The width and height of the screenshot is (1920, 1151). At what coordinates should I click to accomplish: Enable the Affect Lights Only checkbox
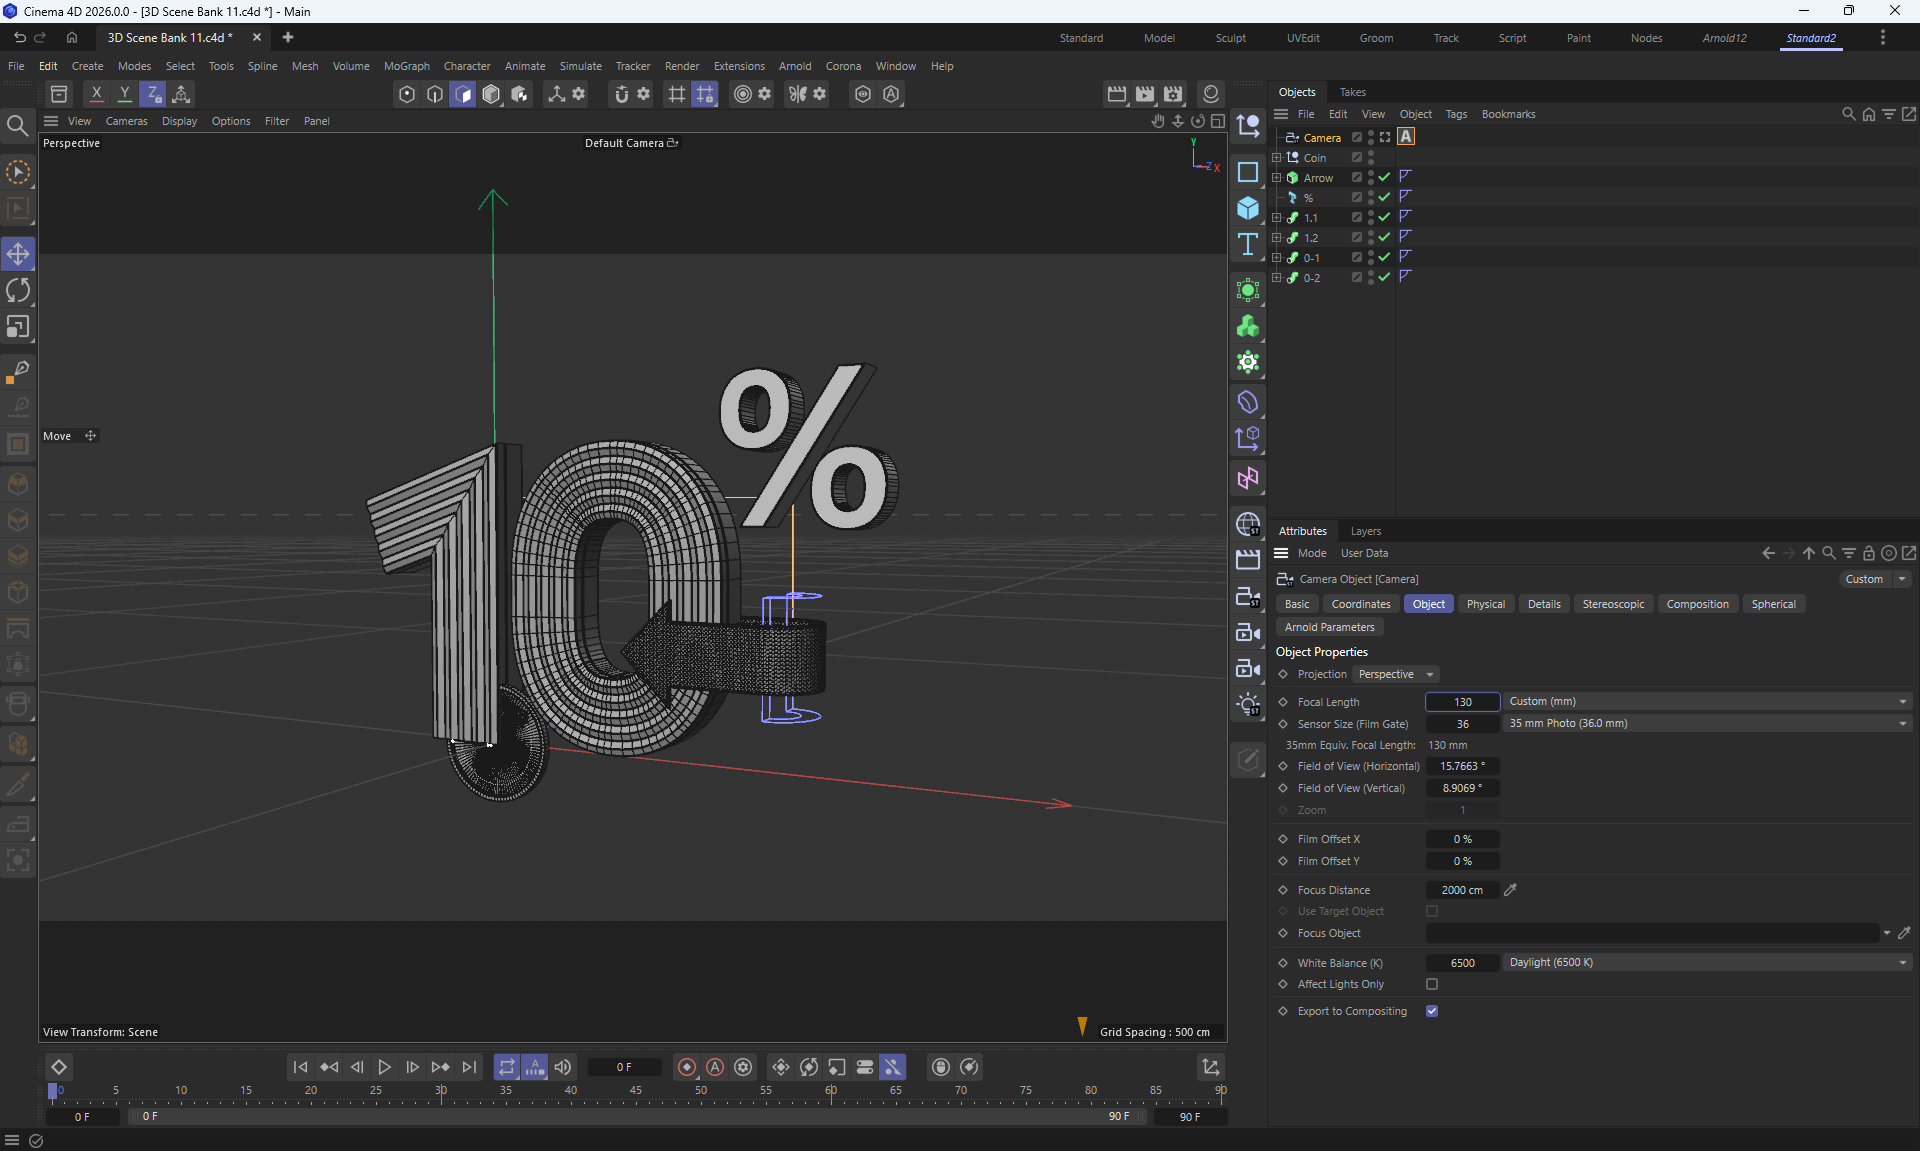(1432, 984)
